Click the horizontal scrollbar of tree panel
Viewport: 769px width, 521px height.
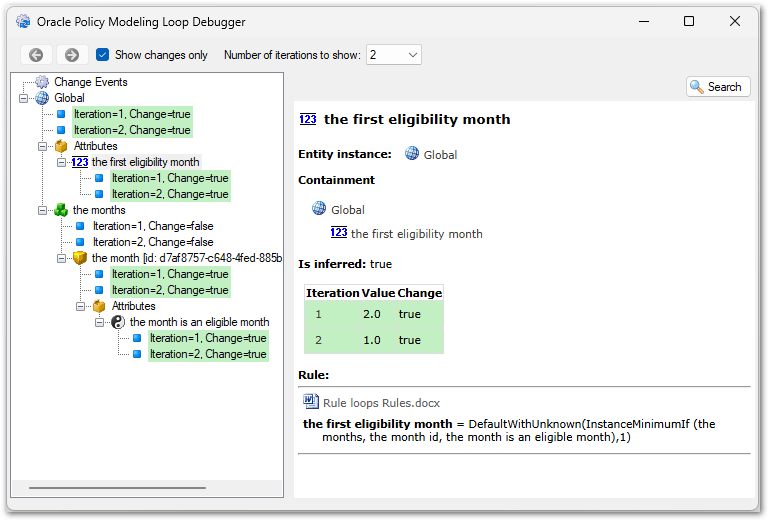coord(117,488)
